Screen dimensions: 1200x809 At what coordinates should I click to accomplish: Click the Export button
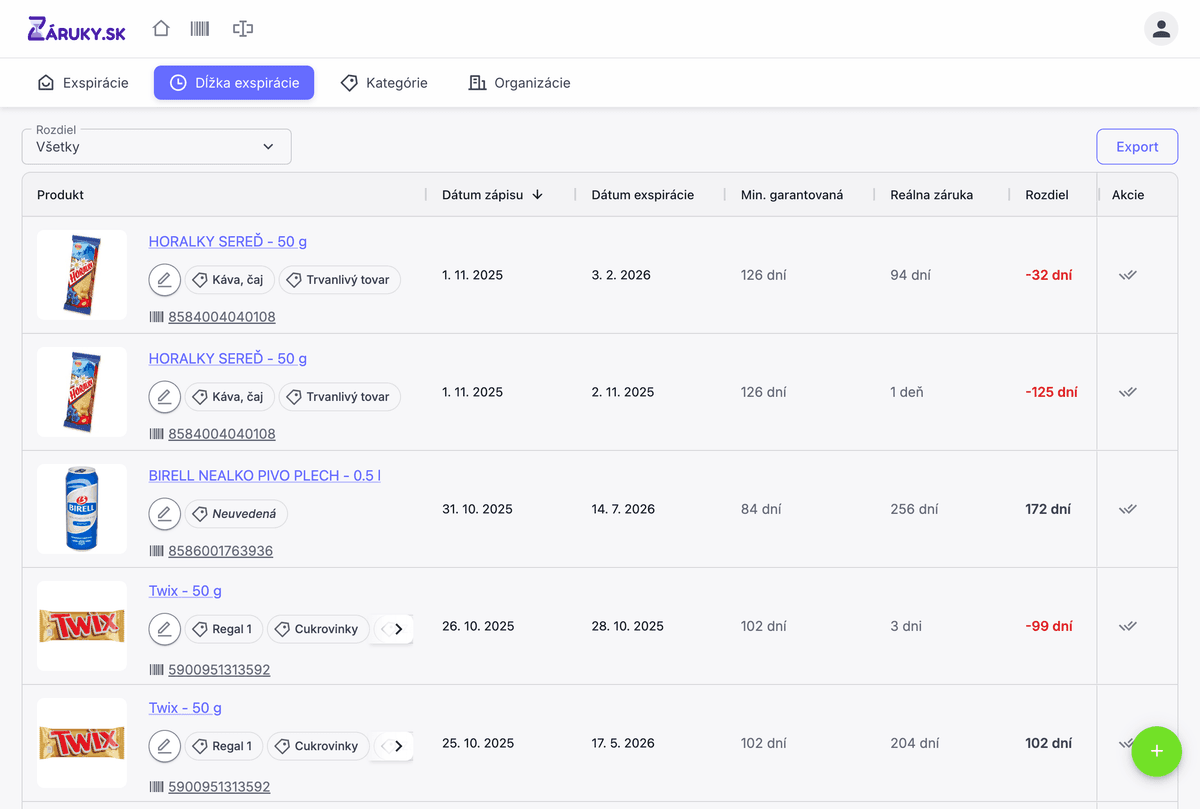click(x=1137, y=147)
